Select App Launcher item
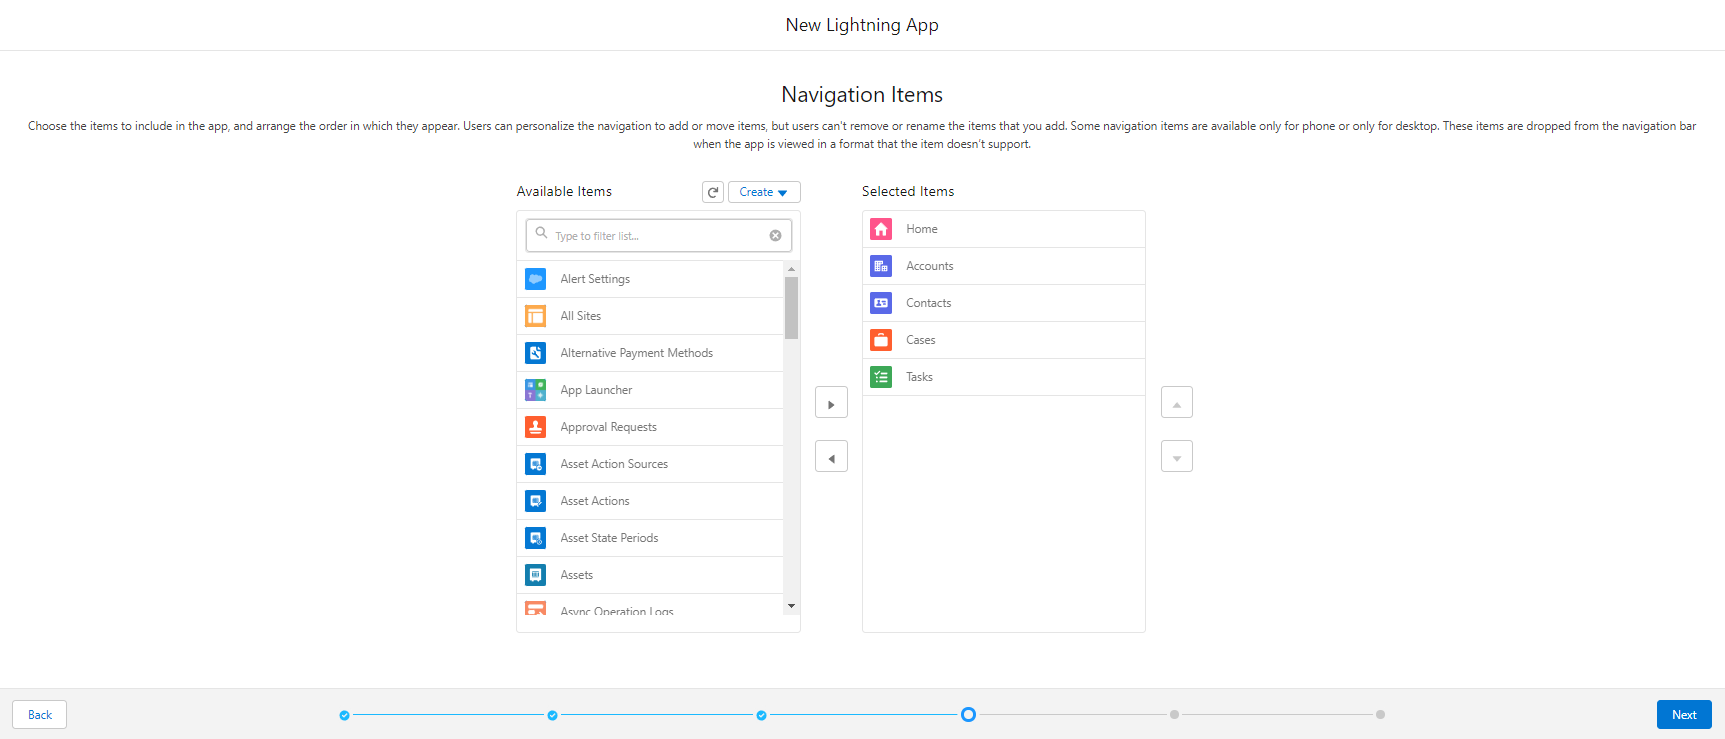Viewport: 1725px width, 739px height. pos(650,390)
